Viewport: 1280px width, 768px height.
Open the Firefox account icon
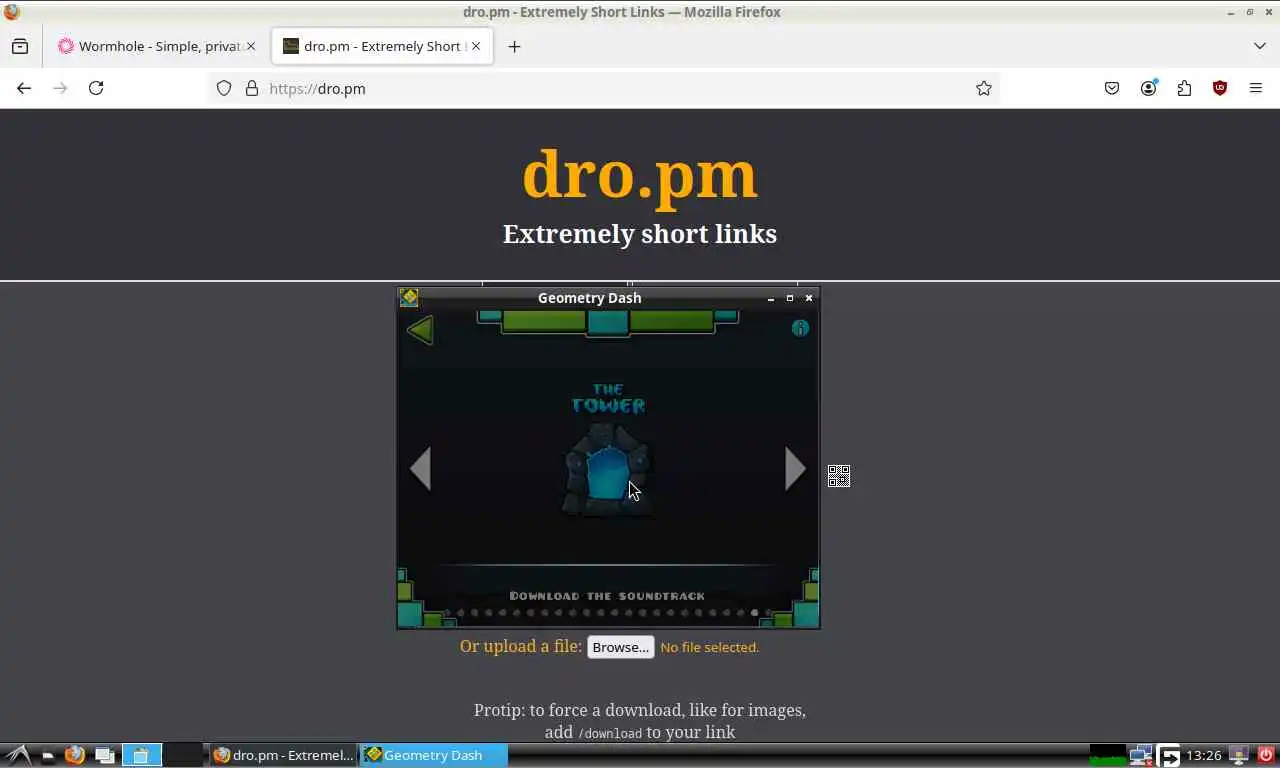click(x=1148, y=88)
